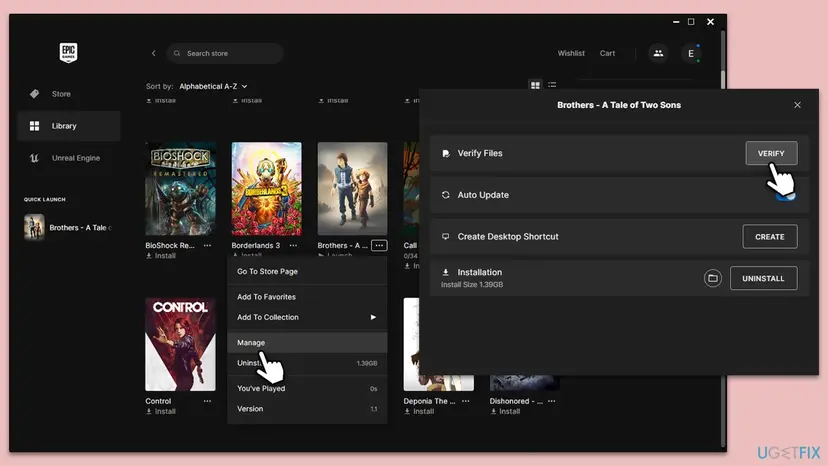This screenshot has width=828, height=466.
Task: Install Dishonored
Action: 505,412
